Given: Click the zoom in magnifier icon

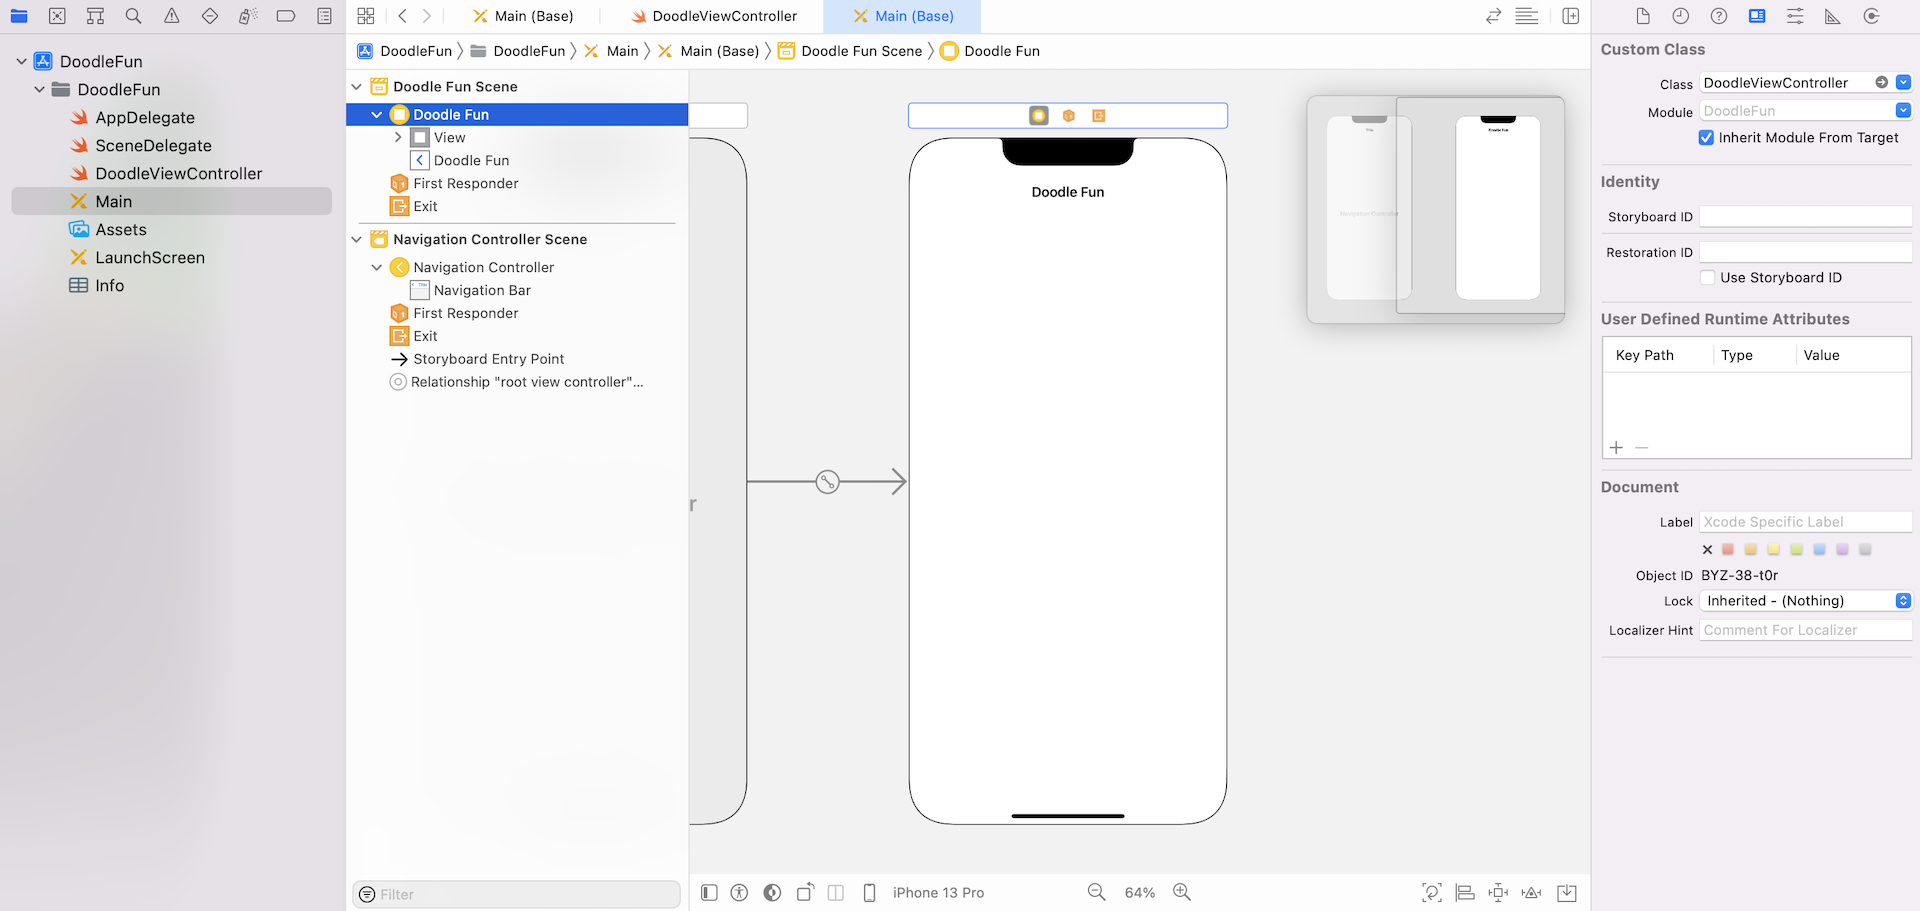Looking at the screenshot, I should (1182, 892).
